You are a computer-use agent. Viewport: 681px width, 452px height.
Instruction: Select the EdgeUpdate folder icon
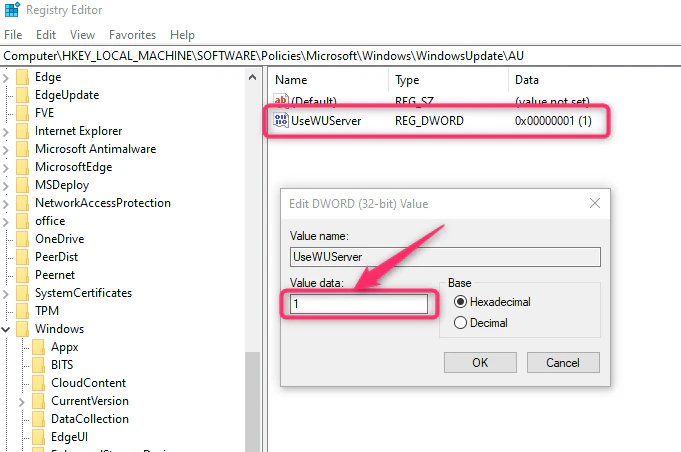(22, 95)
